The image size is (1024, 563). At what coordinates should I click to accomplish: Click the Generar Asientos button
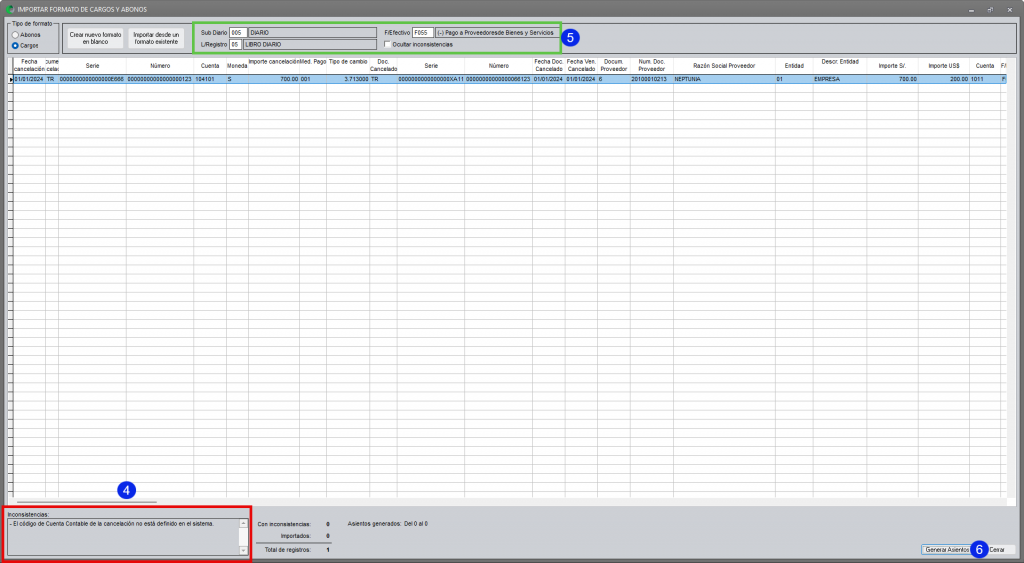tap(946, 550)
